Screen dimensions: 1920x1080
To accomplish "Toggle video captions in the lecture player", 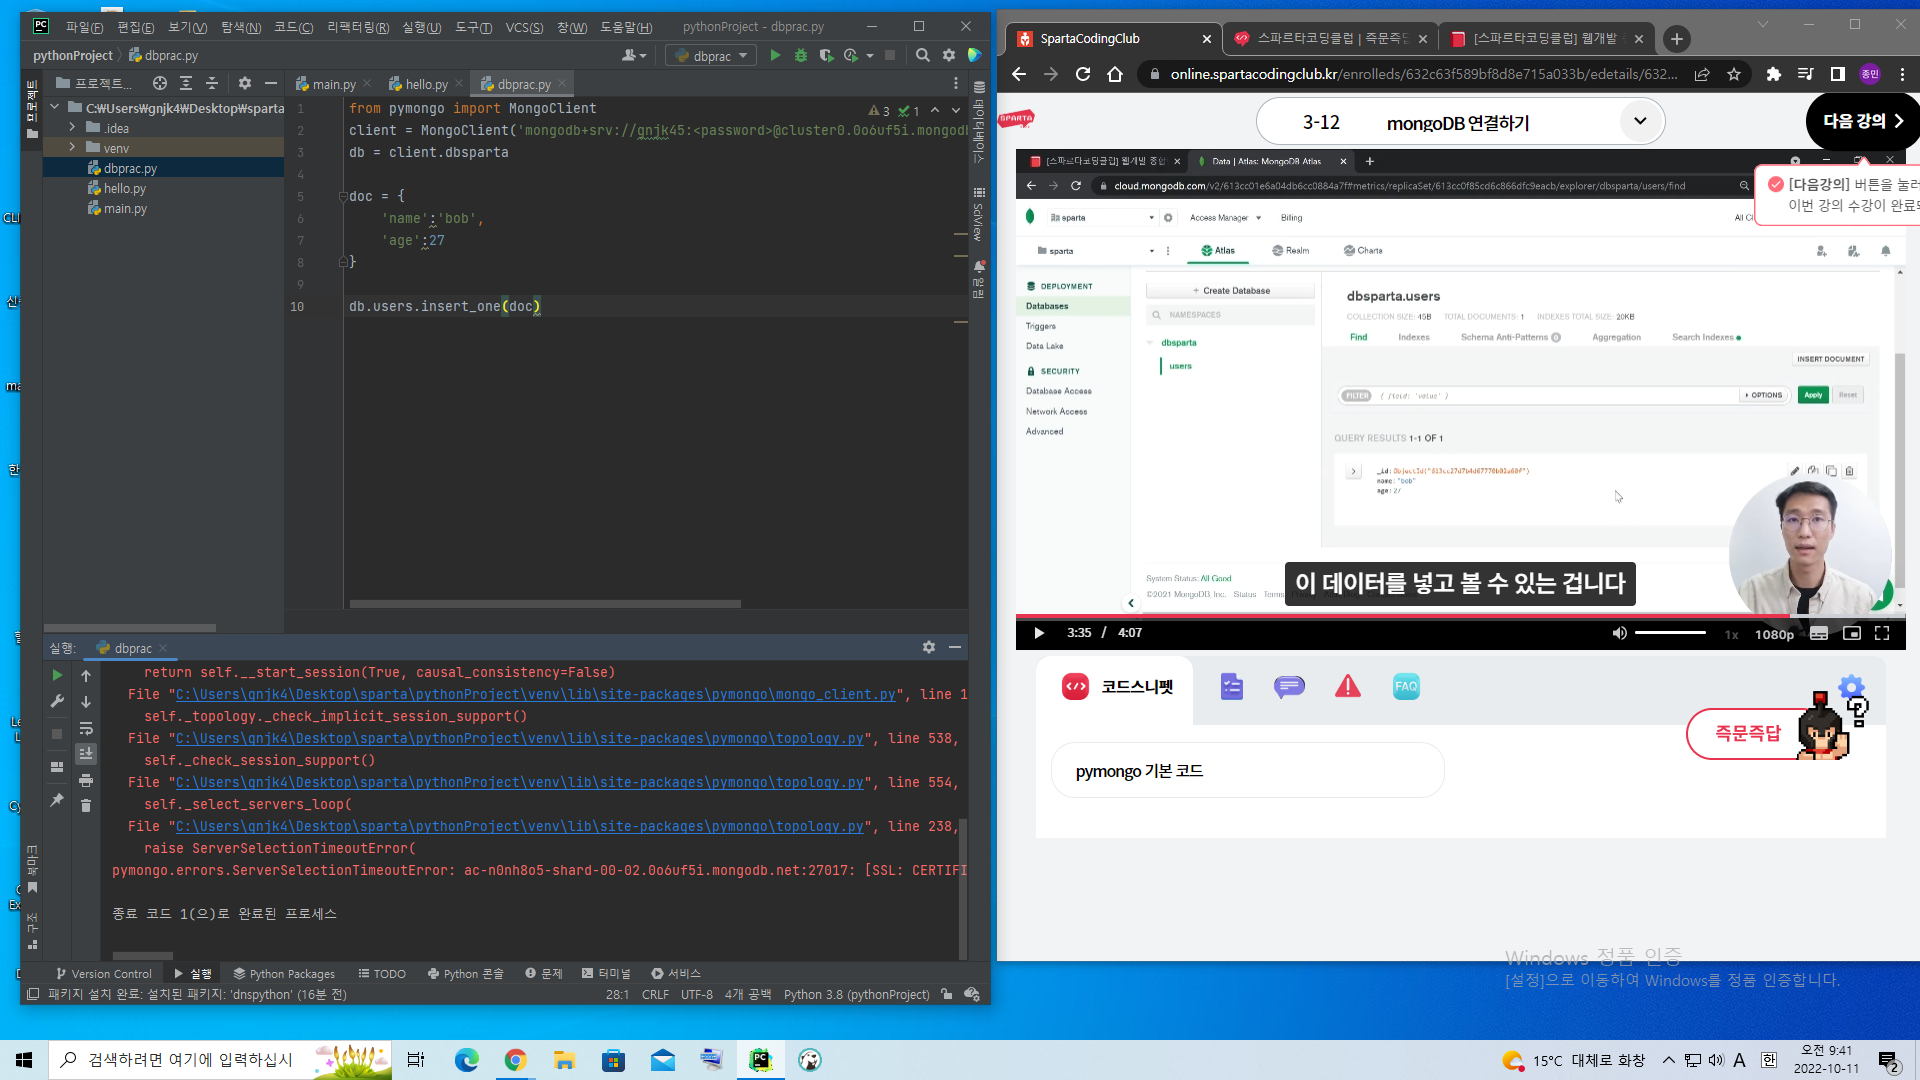I will coord(1819,633).
